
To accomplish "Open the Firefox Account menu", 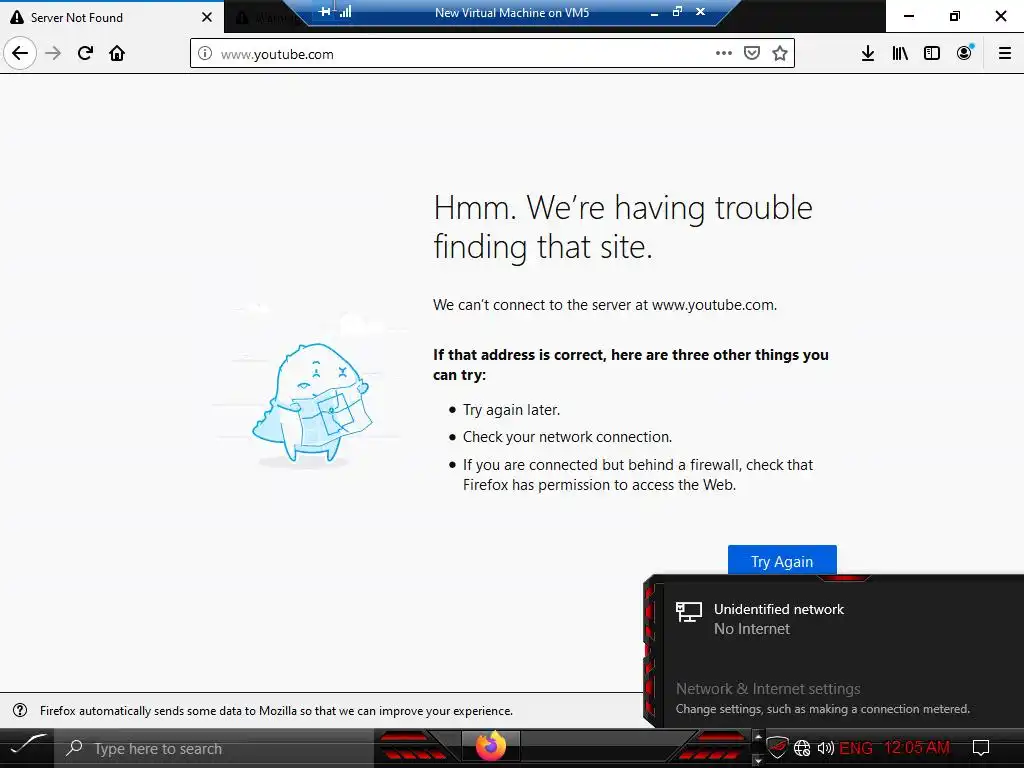I will pos(965,54).
